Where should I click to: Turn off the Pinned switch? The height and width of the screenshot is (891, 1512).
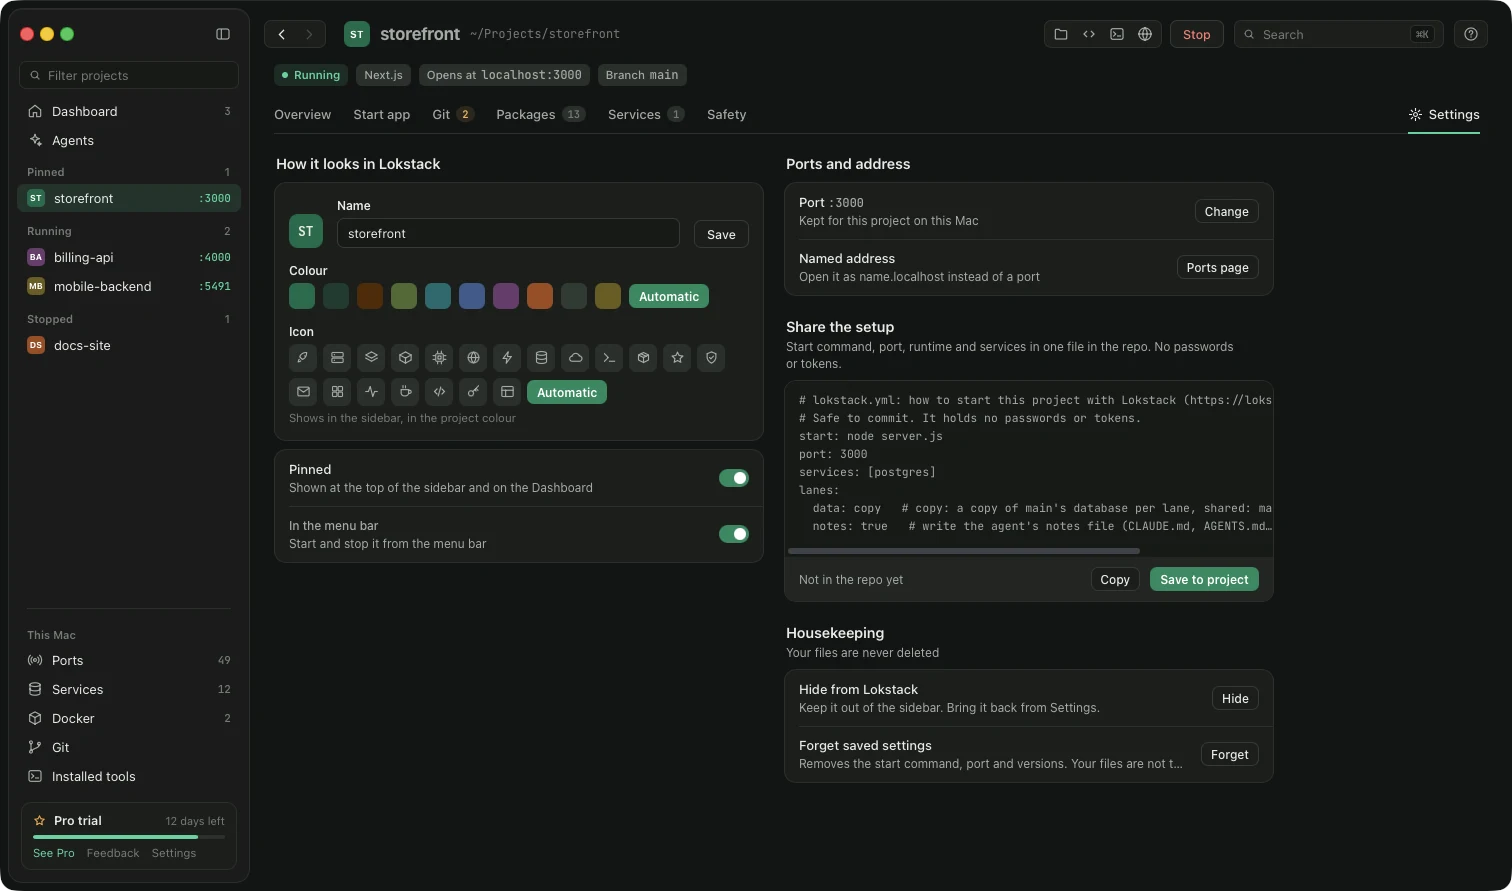coord(734,478)
